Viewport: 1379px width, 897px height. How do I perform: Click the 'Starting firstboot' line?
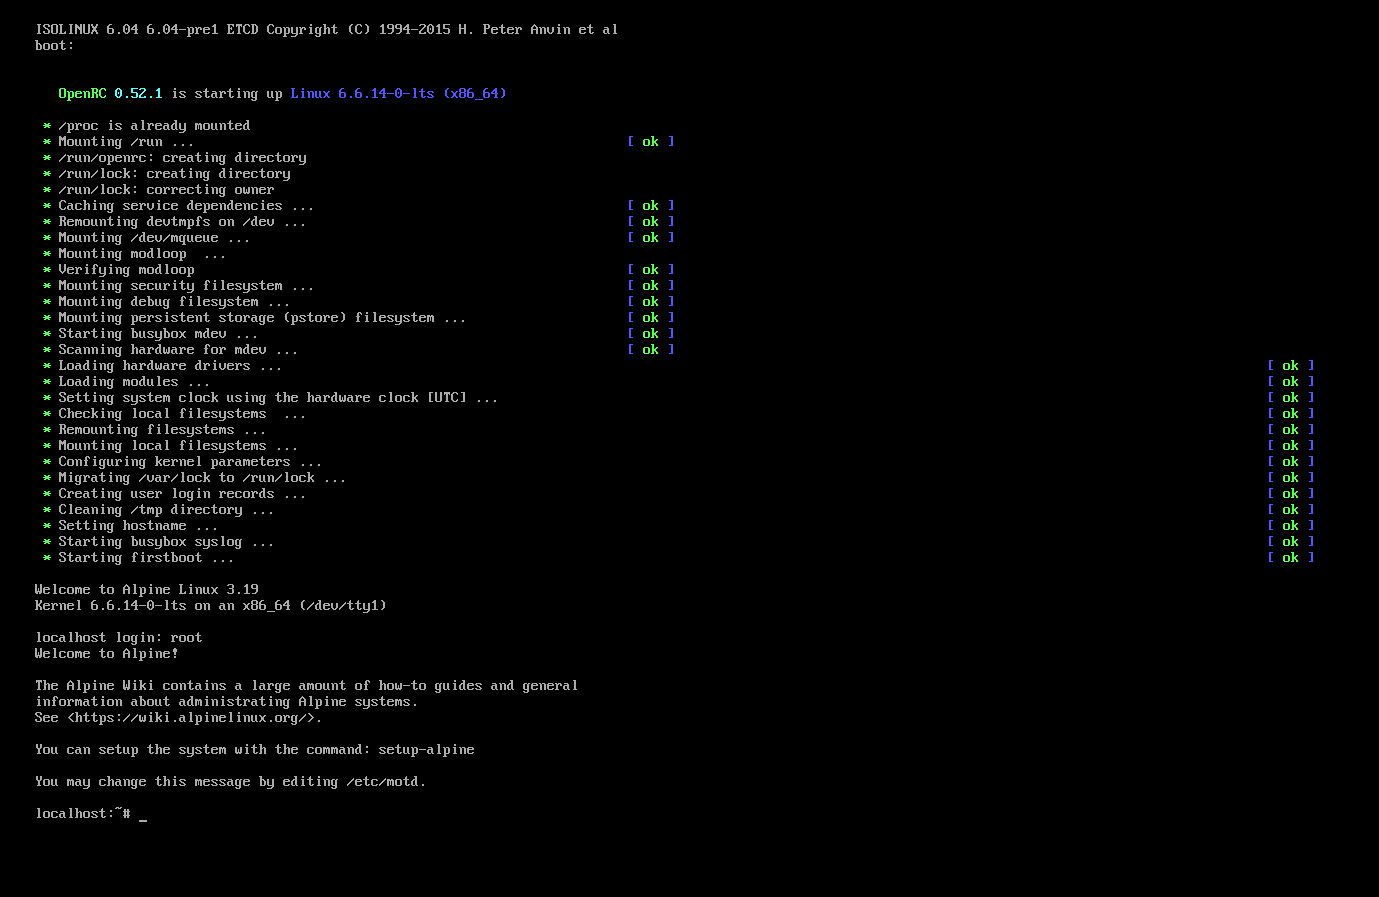pyautogui.click(x=146, y=558)
